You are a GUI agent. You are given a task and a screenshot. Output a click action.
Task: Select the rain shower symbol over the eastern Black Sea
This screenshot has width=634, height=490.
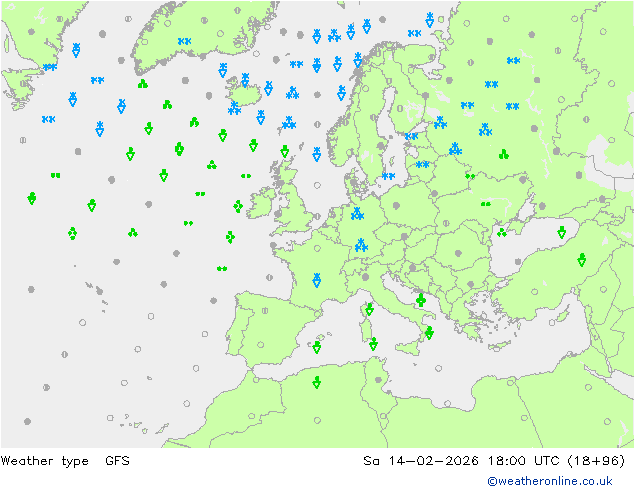(561, 232)
